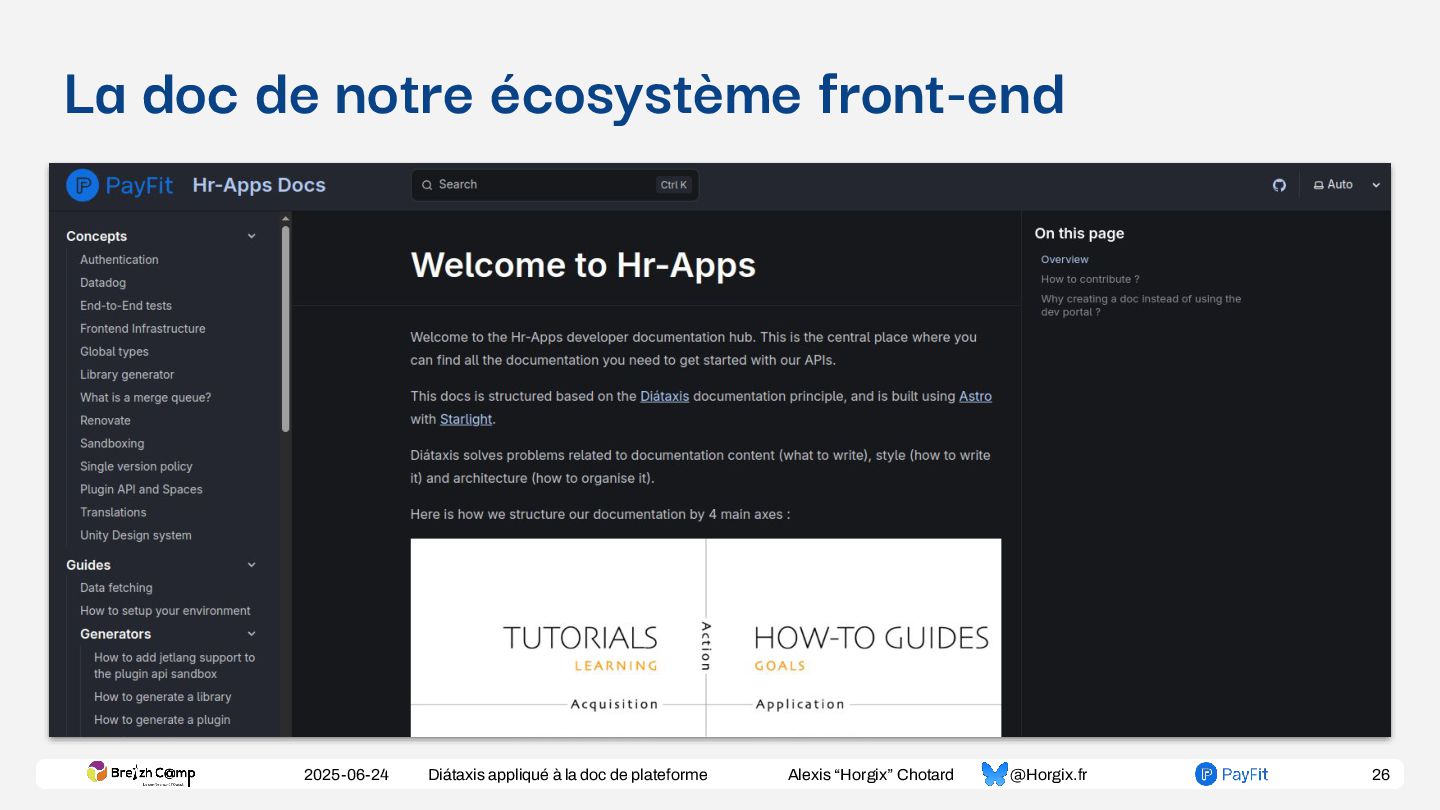Open Data fetching guide

[x=116, y=588]
